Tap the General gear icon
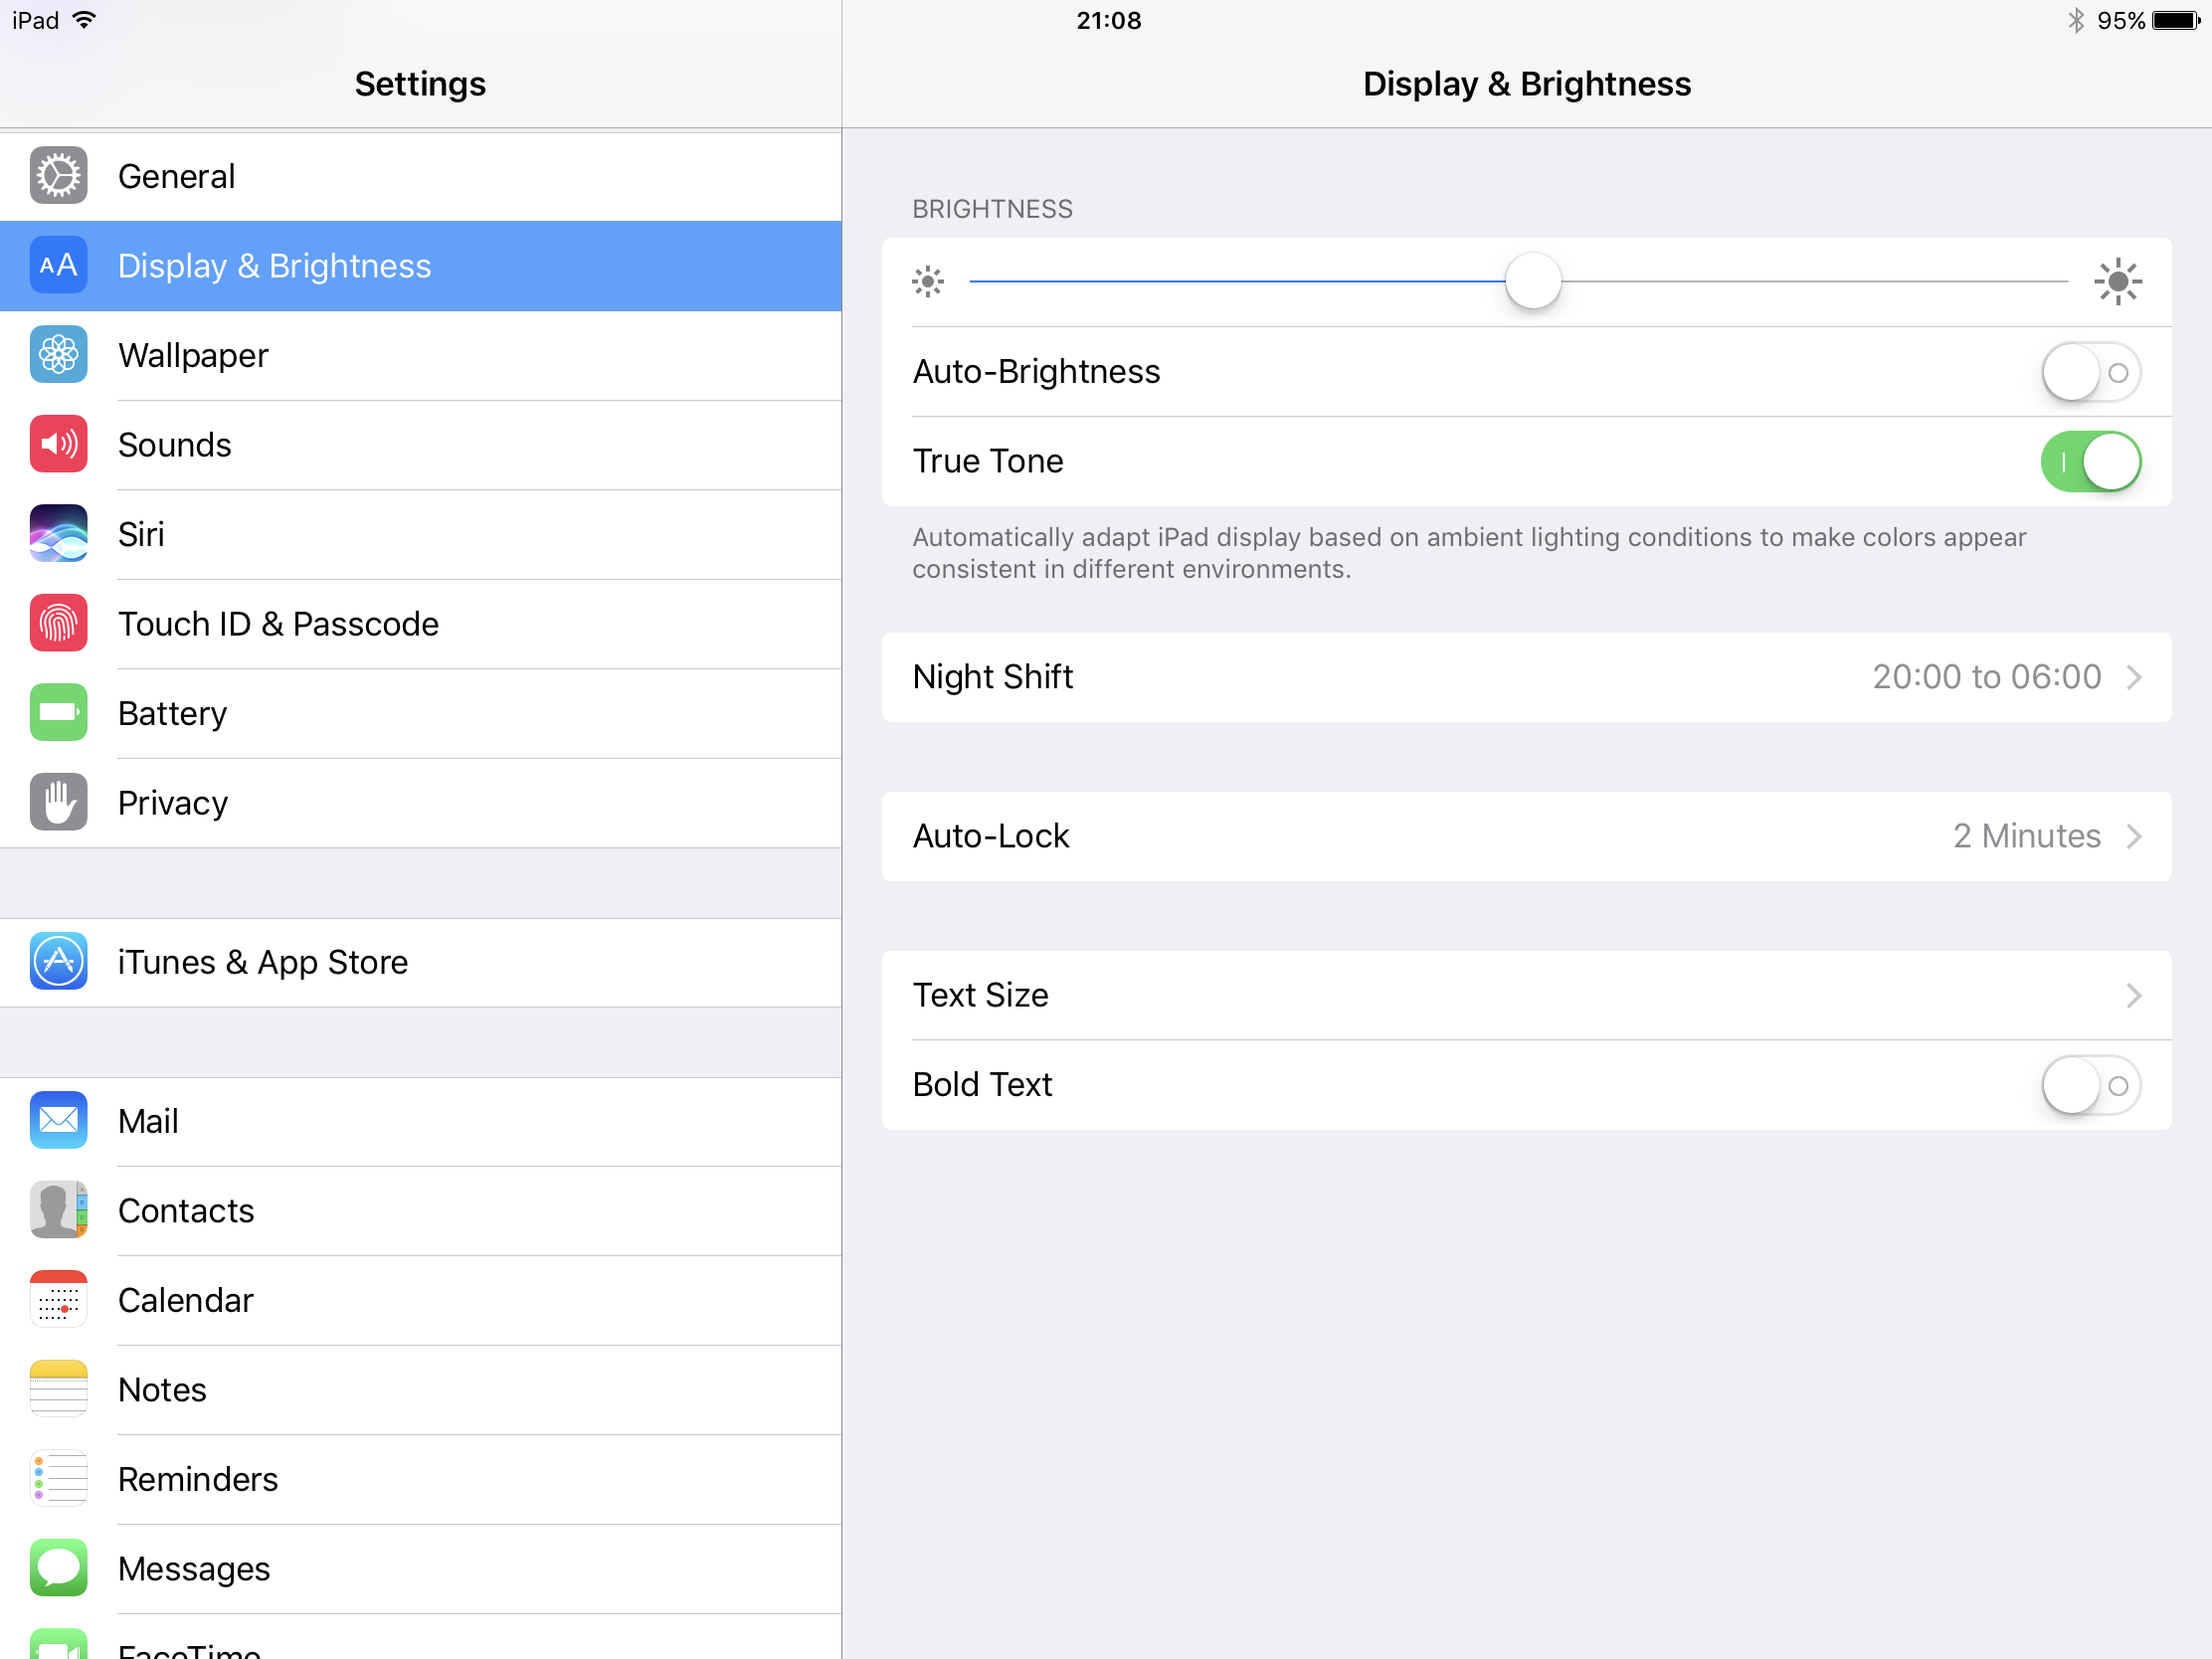2212x1659 pixels. coord(58,176)
